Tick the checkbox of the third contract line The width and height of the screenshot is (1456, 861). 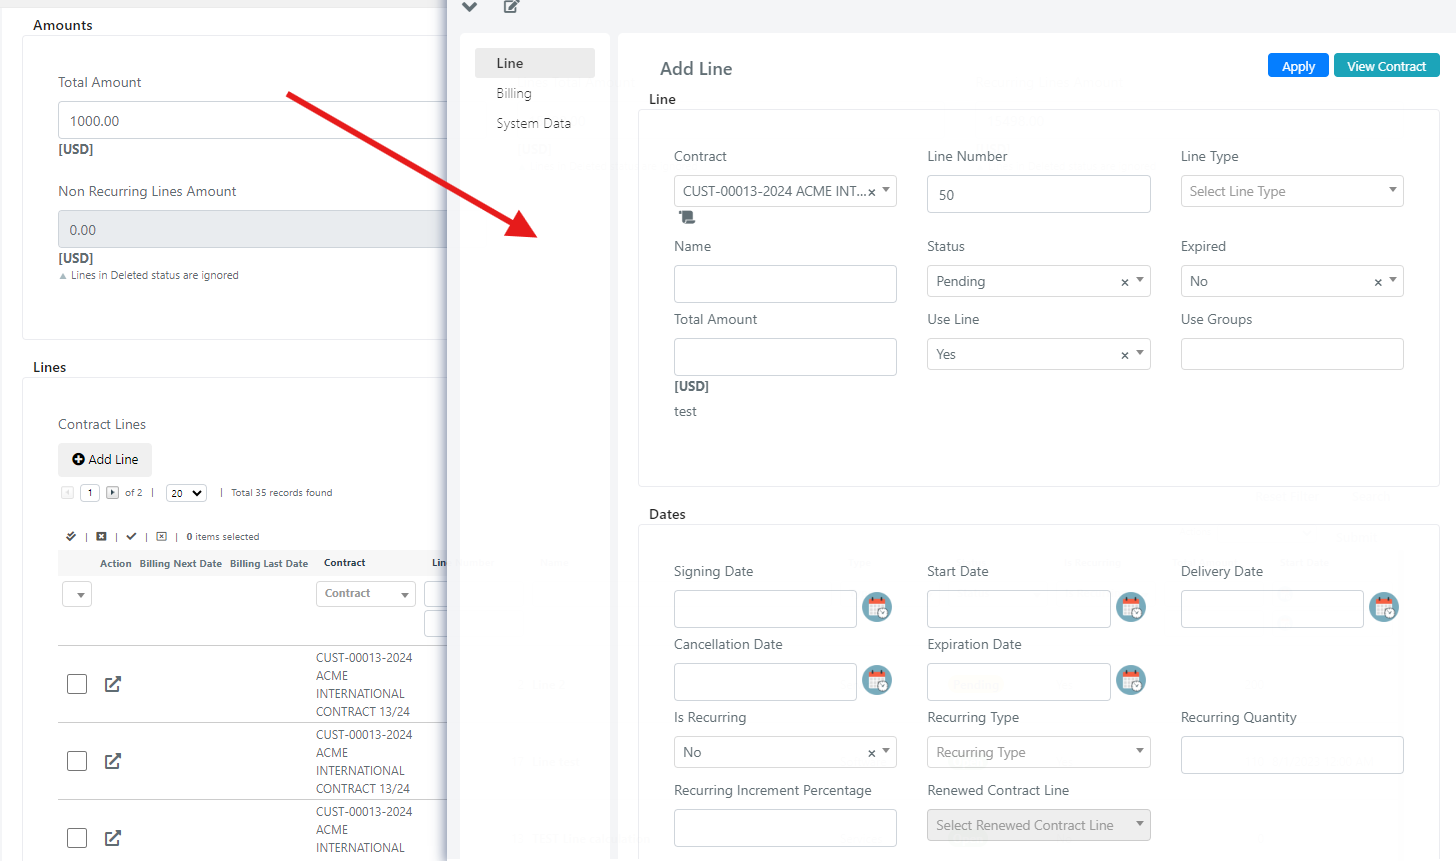pos(77,838)
